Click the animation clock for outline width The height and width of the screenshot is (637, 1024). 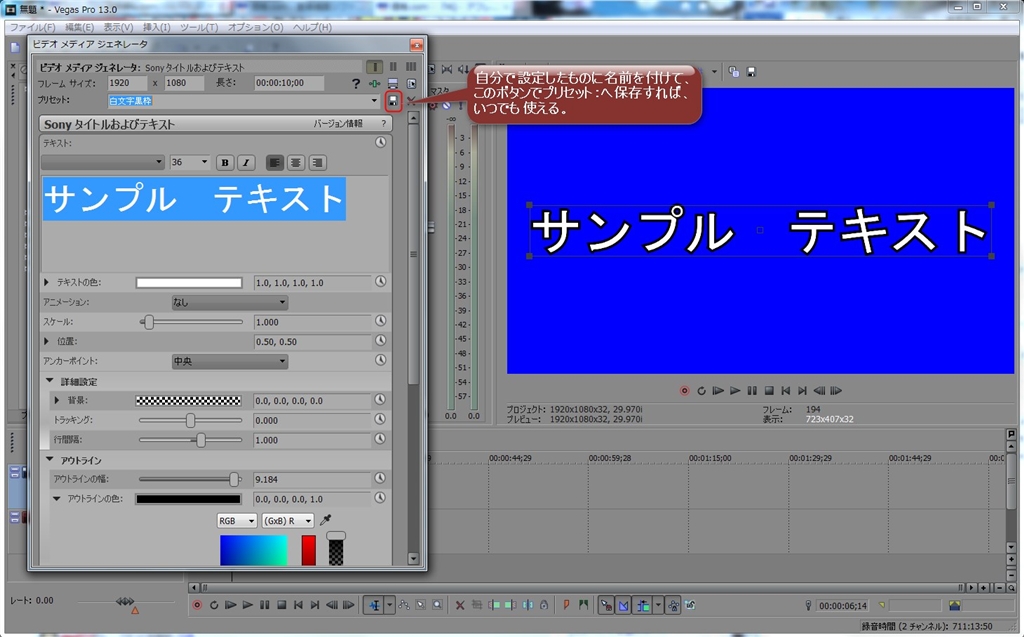[x=380, y=478]
